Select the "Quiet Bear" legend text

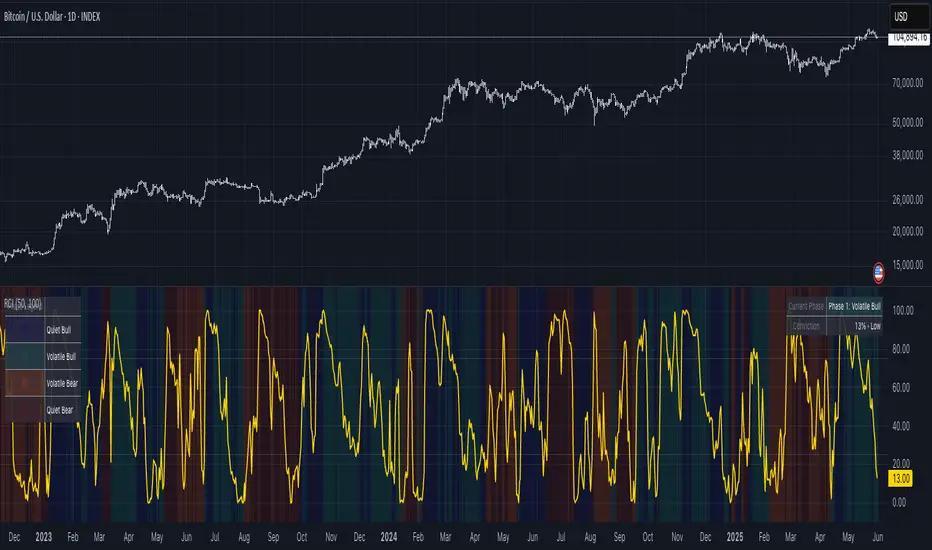(59, 410)
